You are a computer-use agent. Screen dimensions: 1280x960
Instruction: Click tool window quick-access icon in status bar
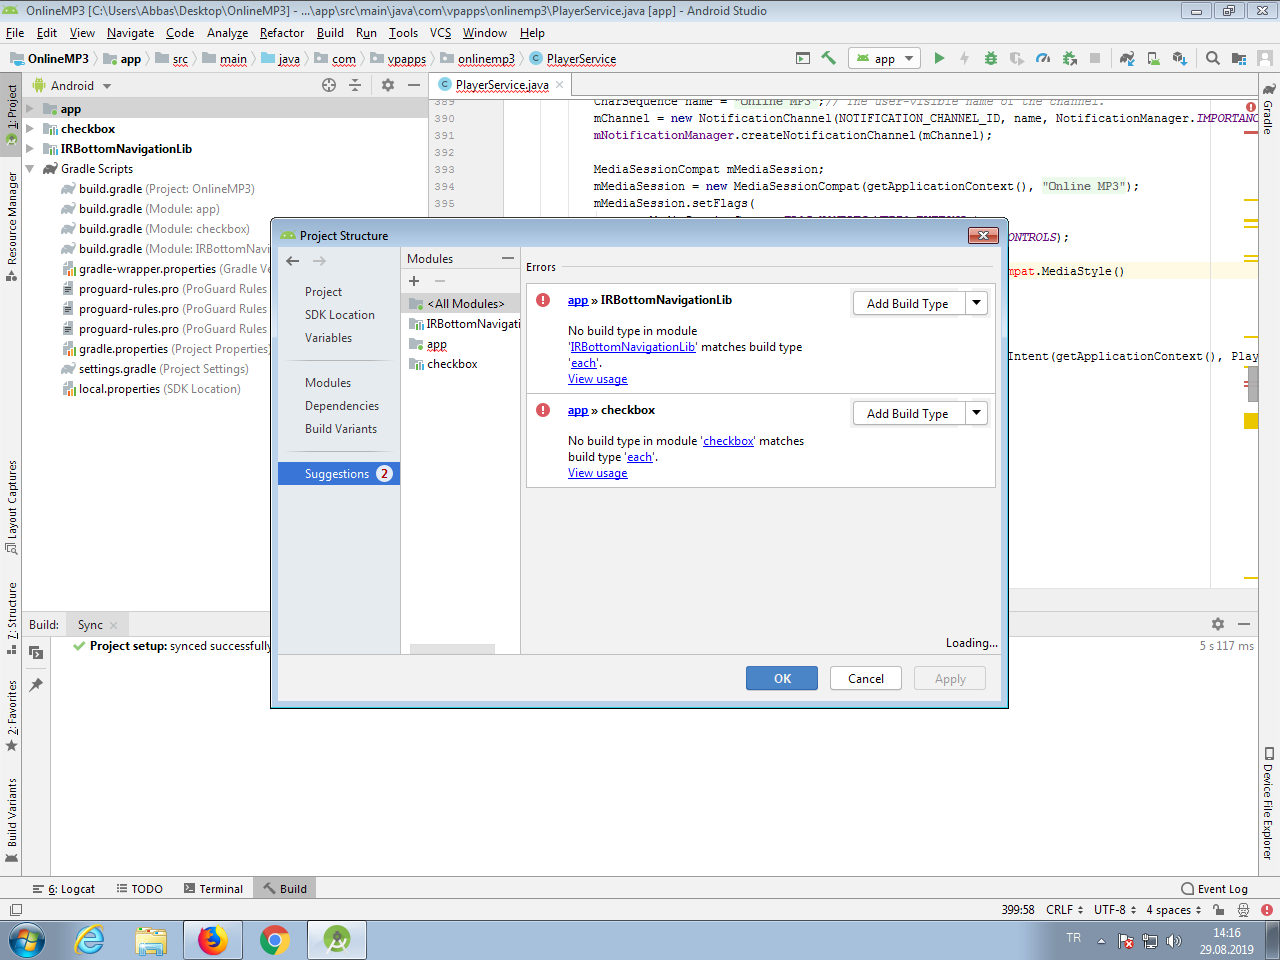coord(15,910)
